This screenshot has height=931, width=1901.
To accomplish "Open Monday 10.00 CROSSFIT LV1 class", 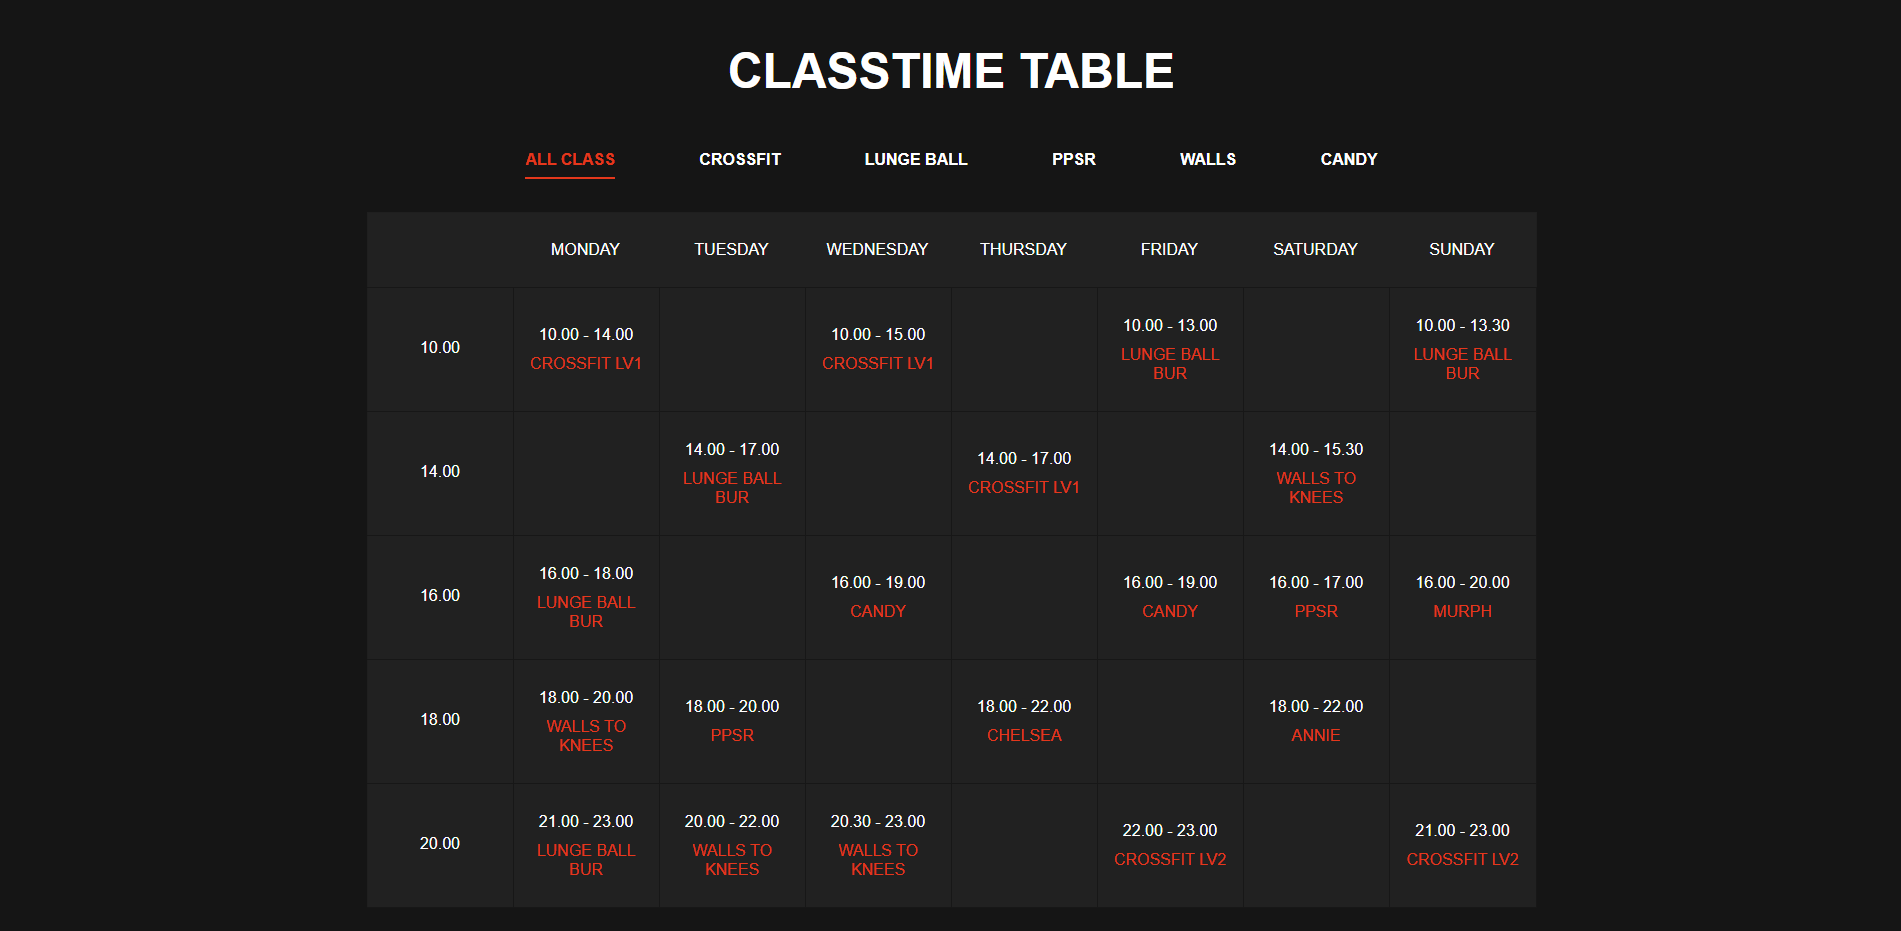I will [586, 363].
